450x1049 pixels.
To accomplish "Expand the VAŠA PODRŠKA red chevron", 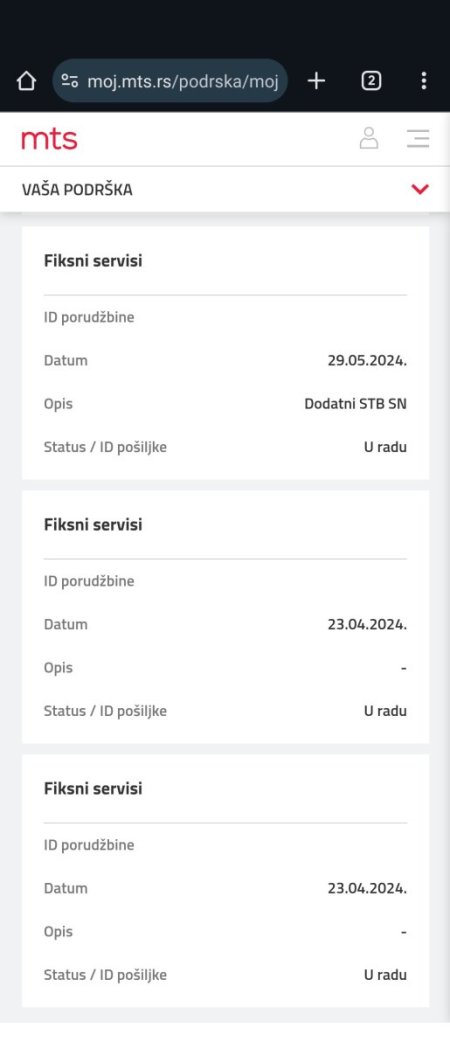I will (x=420, y=189).
